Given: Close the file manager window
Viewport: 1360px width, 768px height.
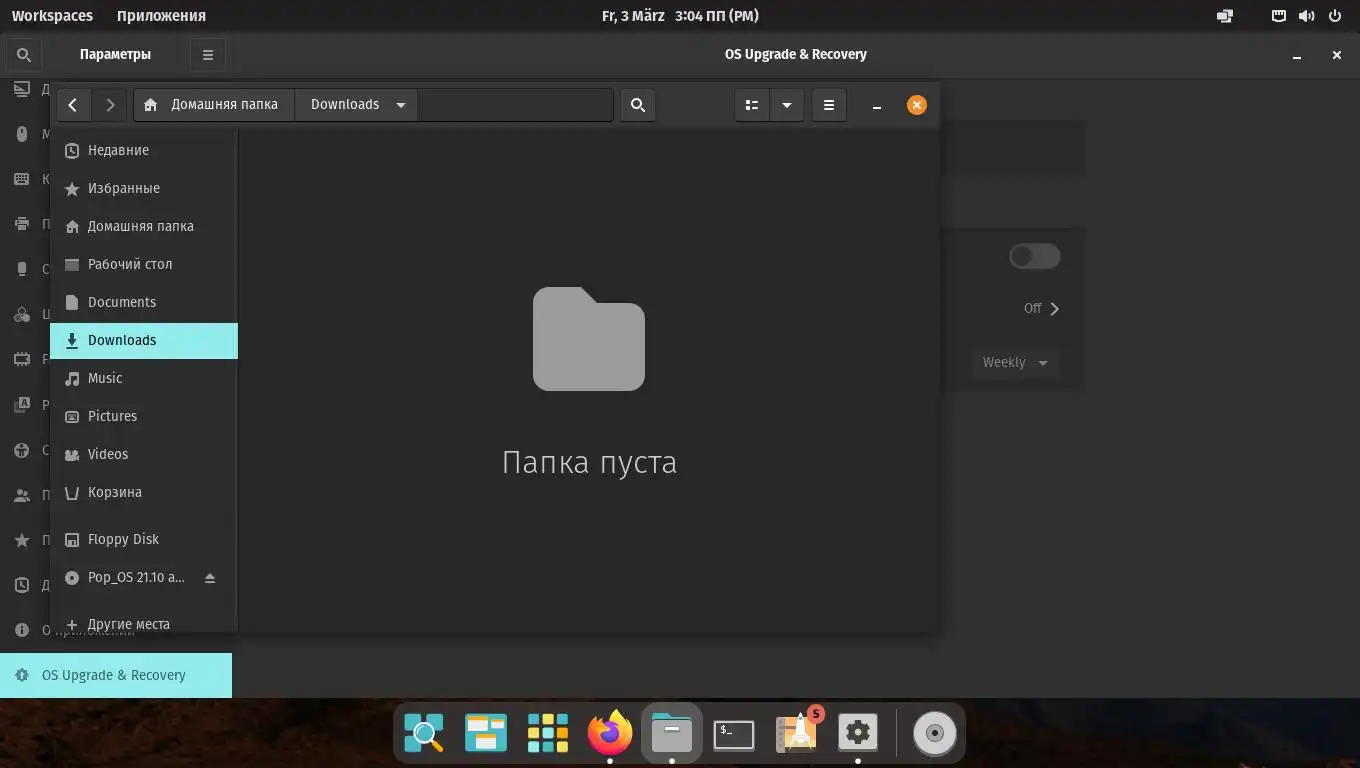Looking at the screenshot, I should click(917, 105).
